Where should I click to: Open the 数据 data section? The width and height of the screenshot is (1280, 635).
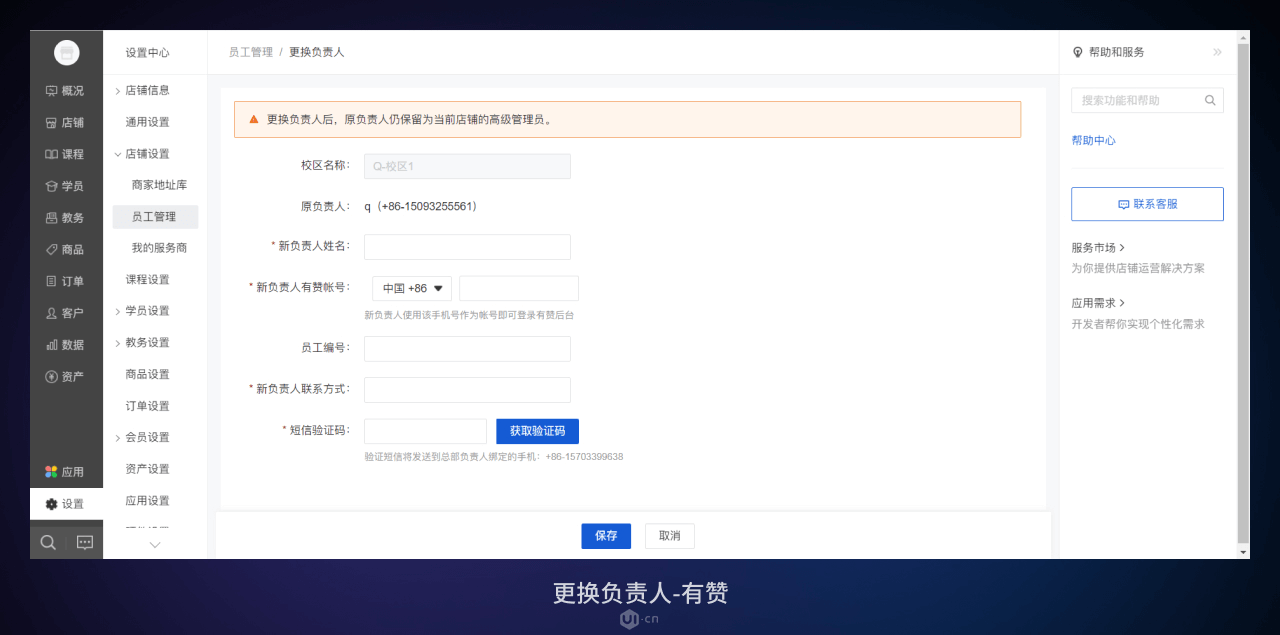coord(66,345)
